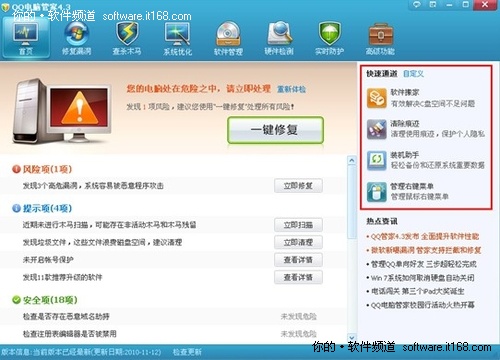
Task: Click the scrollbar down arrow of results list
Action: point(352,338)
